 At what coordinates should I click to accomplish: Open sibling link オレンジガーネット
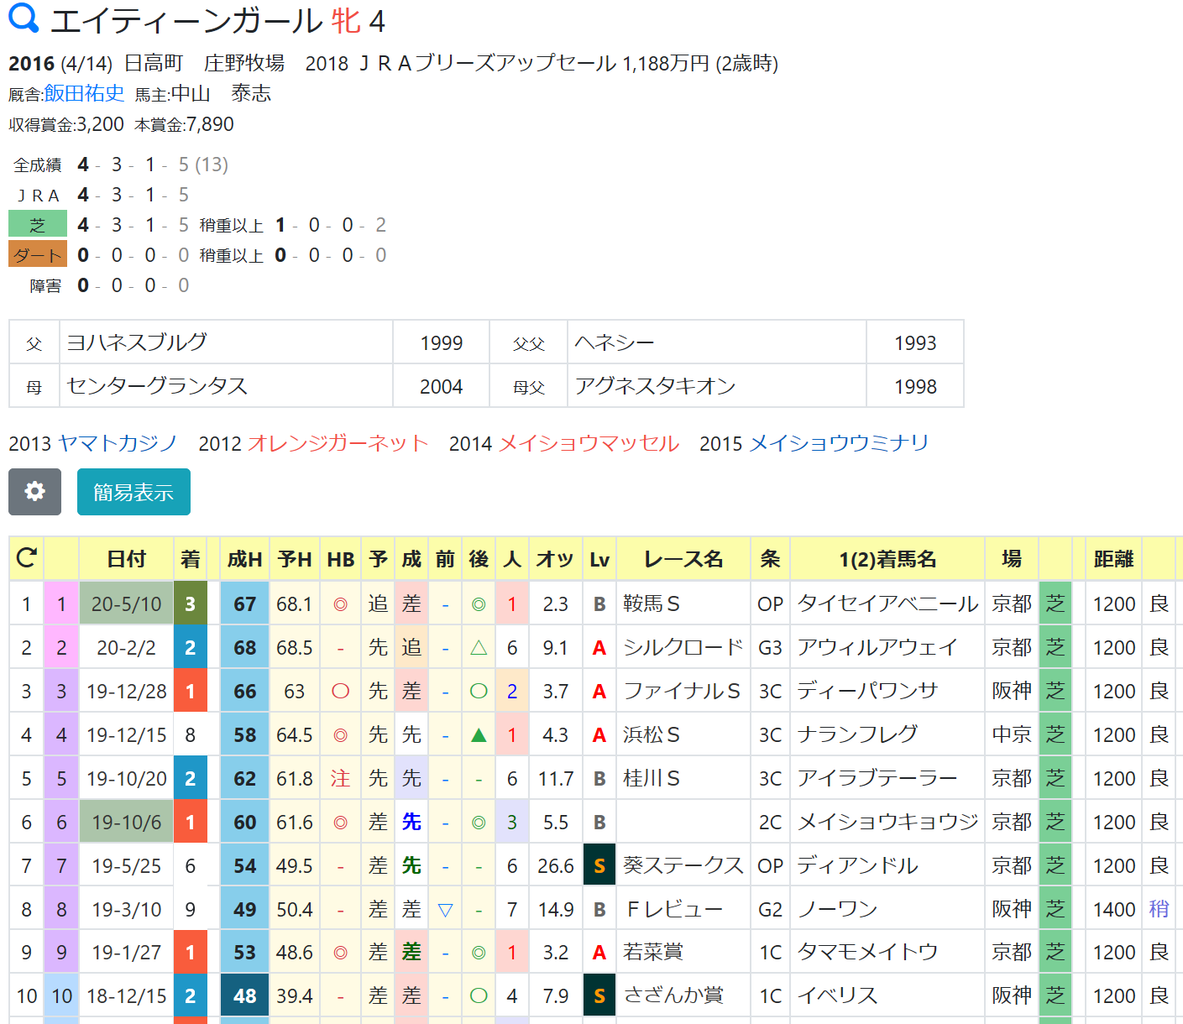point(338,443)
